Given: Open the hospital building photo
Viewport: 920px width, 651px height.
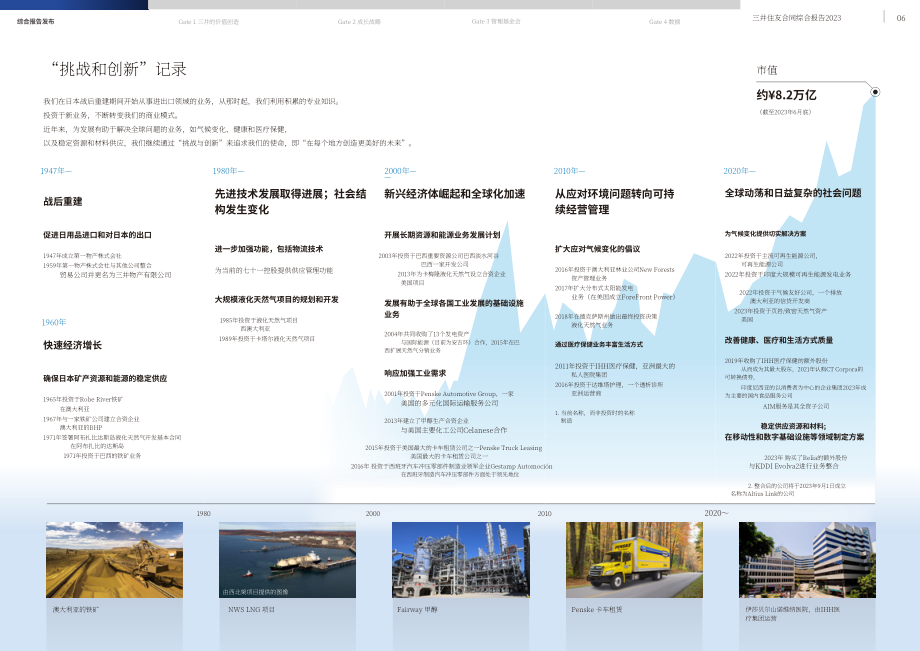Looking at the screenshot, I should 807,560.
